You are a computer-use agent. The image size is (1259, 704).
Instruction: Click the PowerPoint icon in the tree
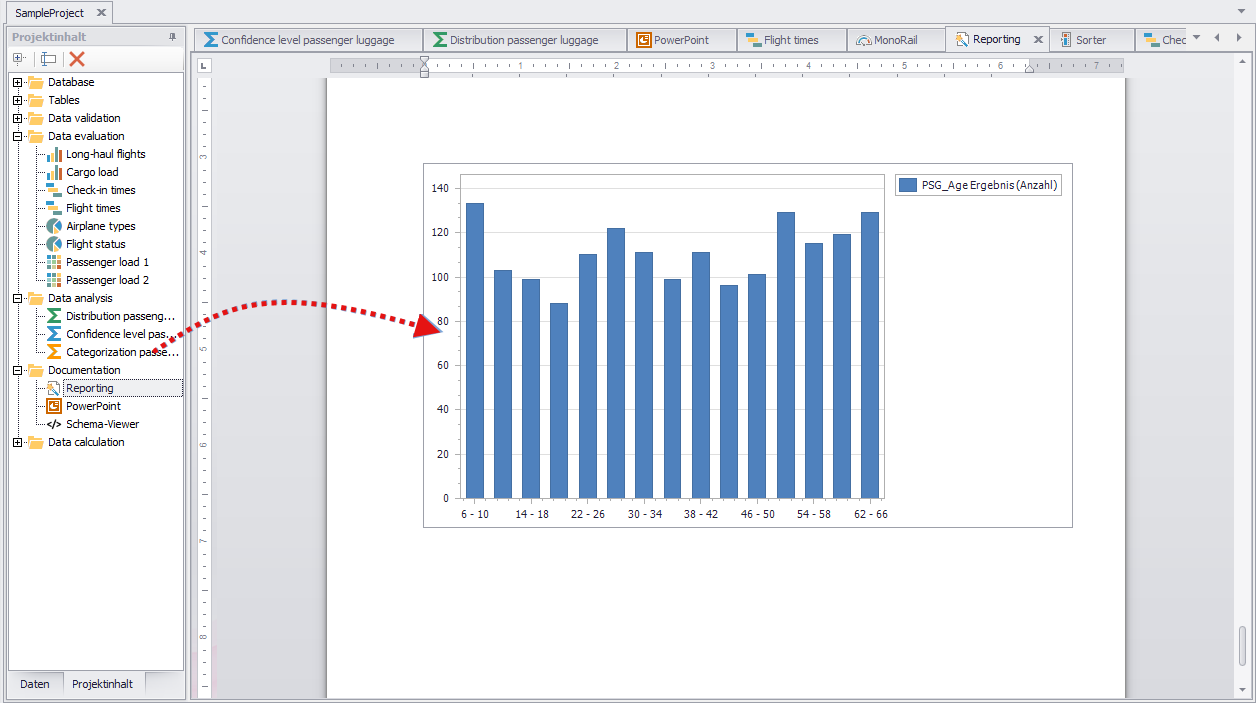pos(54,406)
